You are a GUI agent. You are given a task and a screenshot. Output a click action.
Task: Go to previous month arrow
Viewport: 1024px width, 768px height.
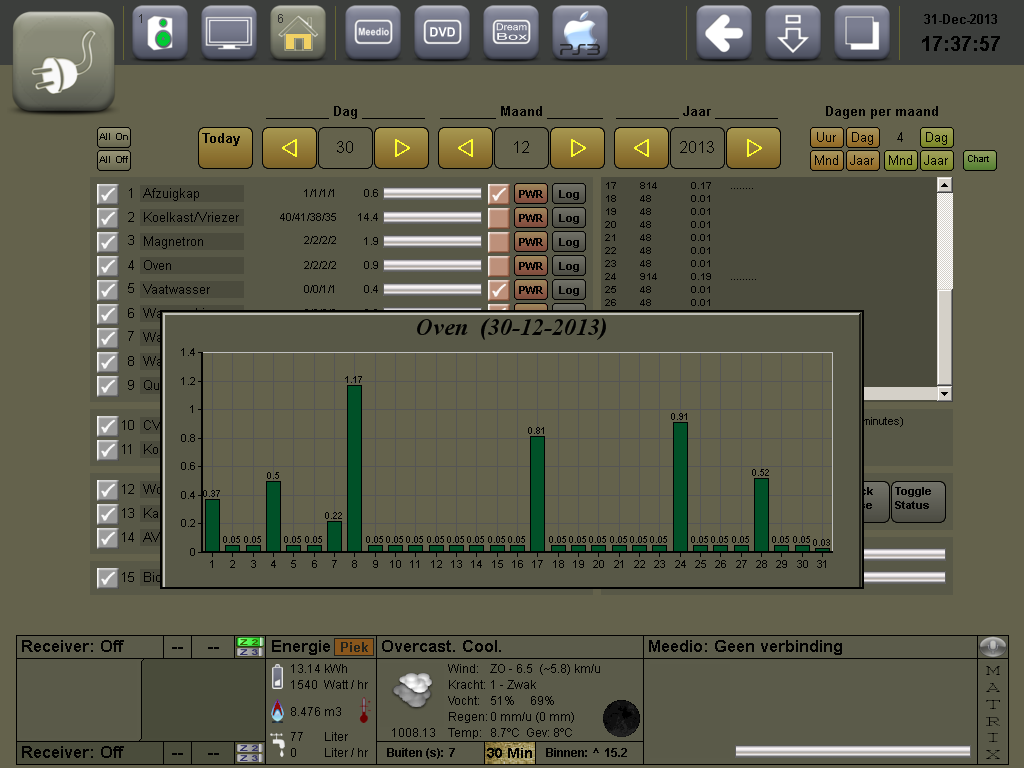[x=466, y=148]
